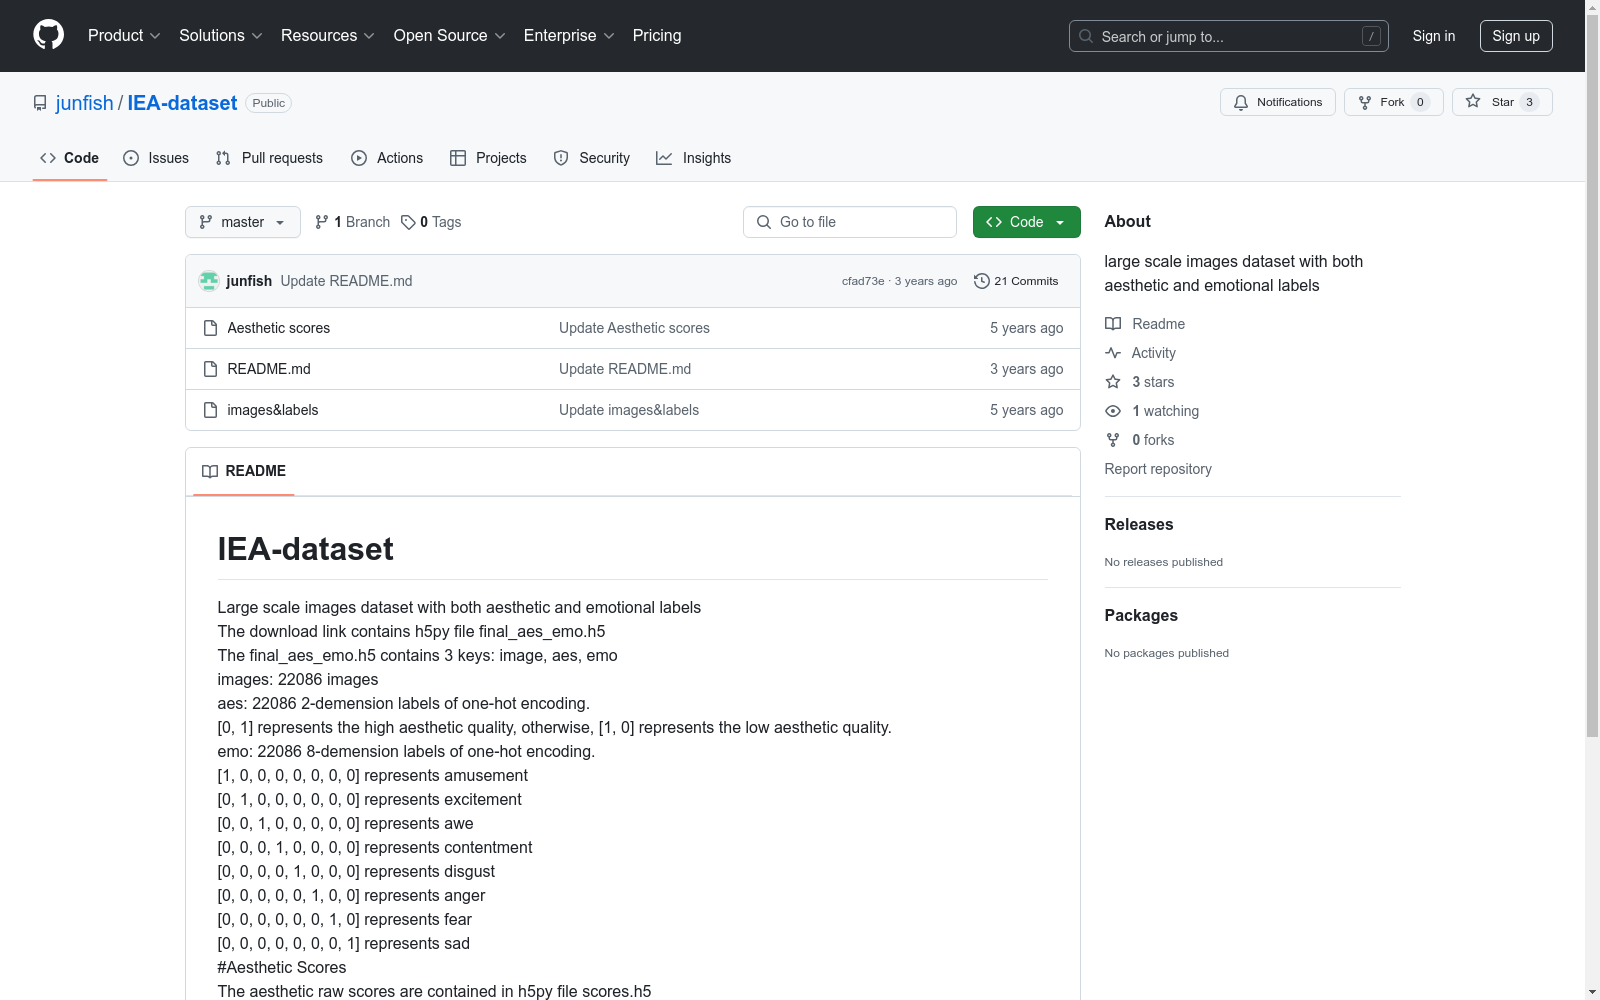Click the magnifier icon in Go to file
Screen dimensions: 1600x1000
(x=764, y=222)
